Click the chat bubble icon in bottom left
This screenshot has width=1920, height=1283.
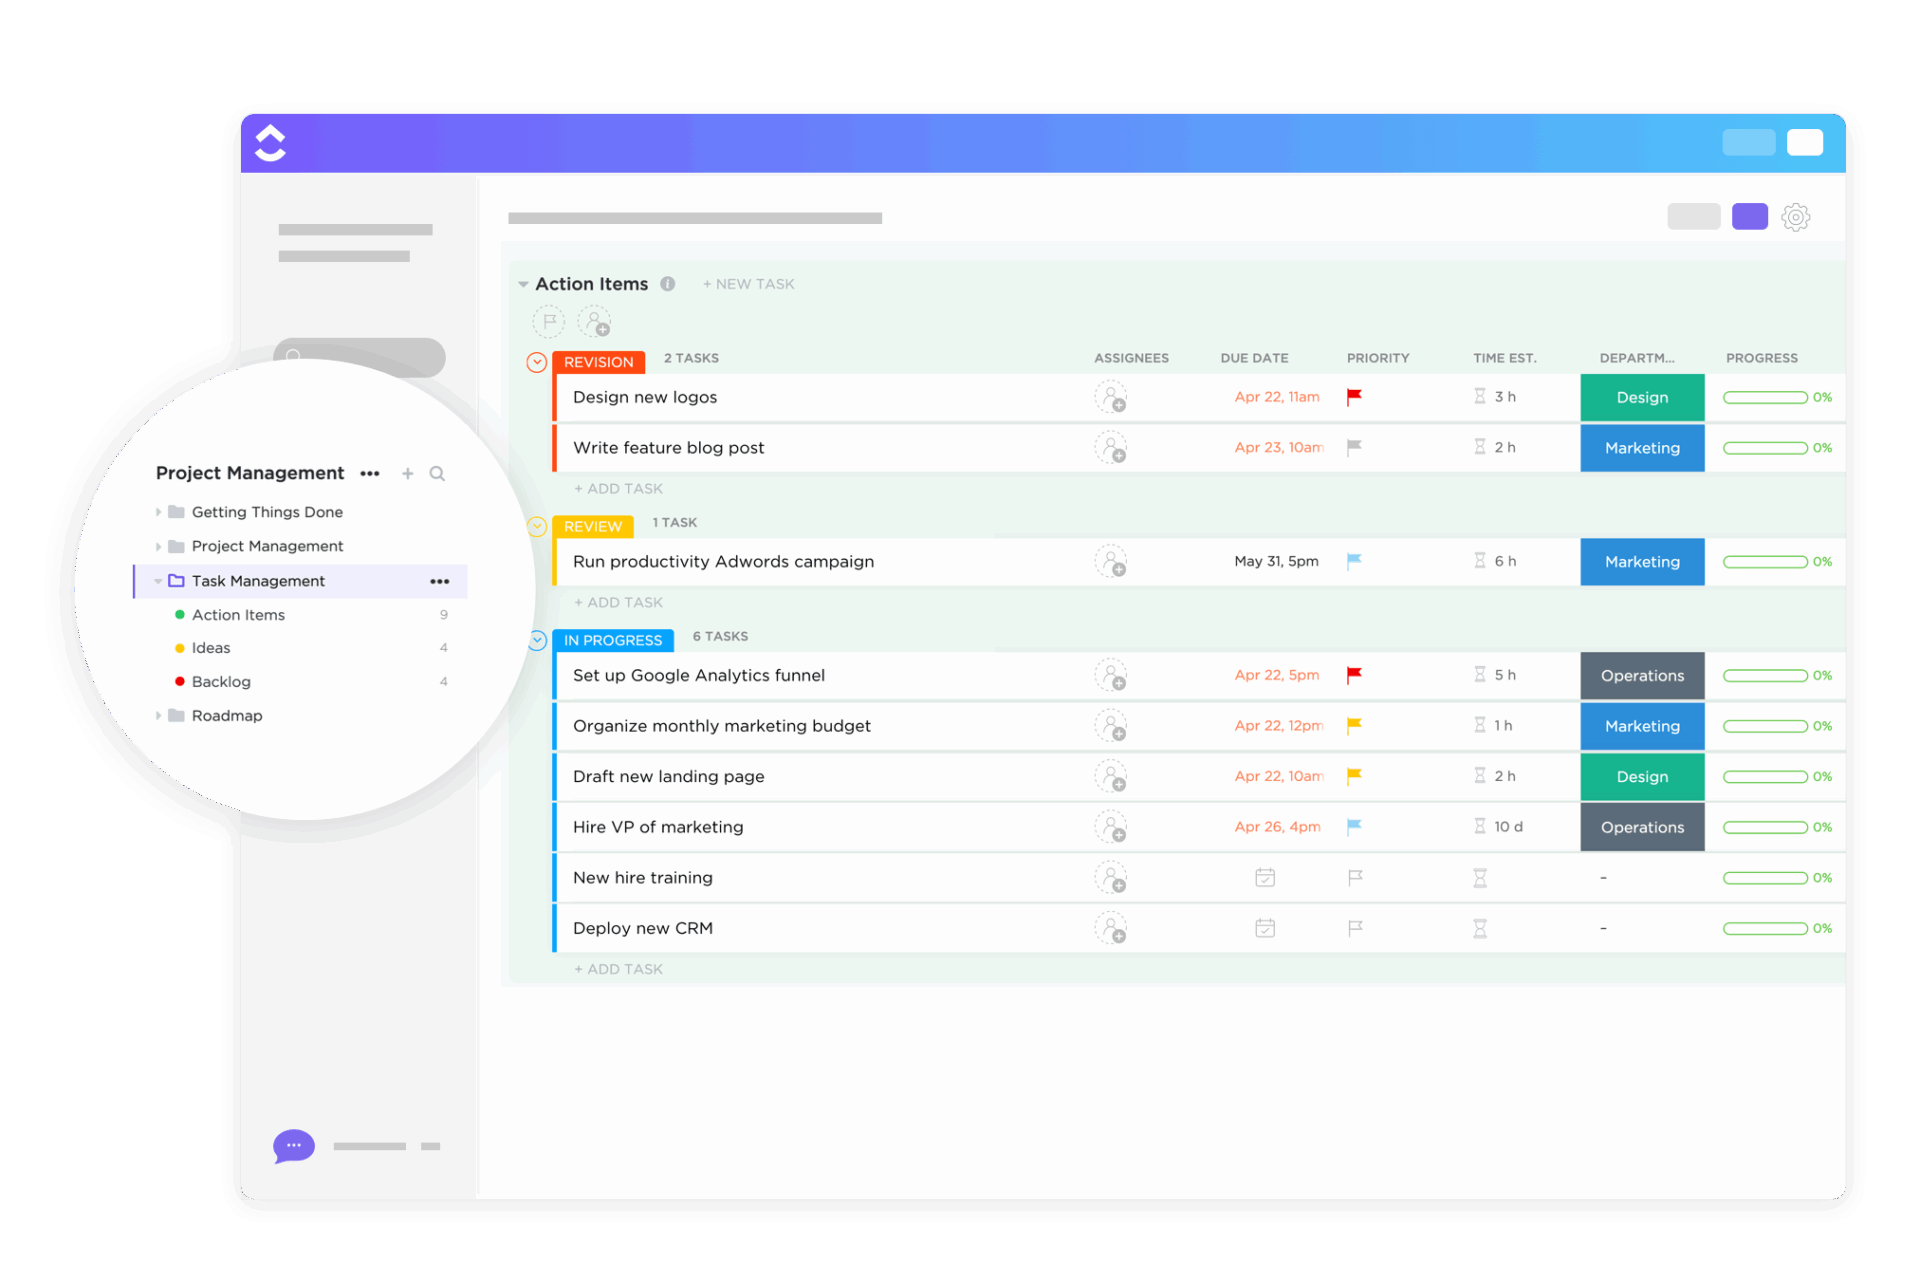coord(293,1146)
